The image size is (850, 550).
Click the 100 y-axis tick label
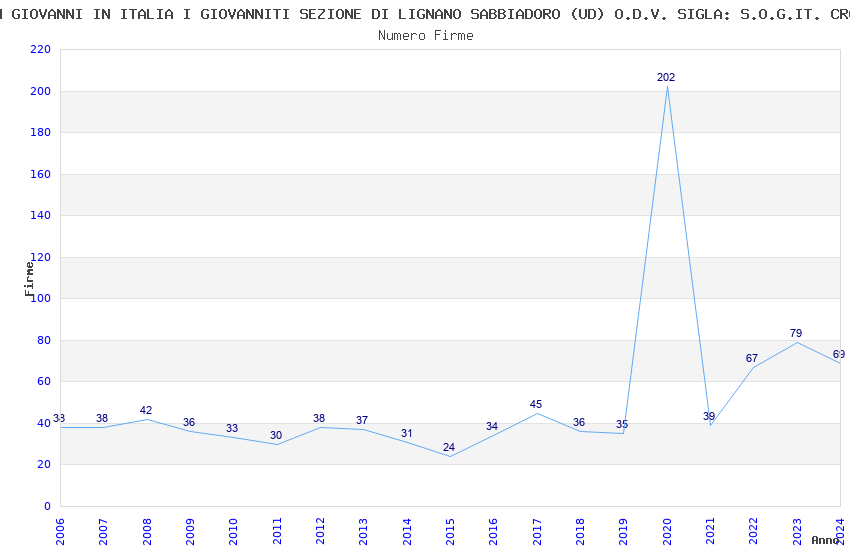point(40,299)
